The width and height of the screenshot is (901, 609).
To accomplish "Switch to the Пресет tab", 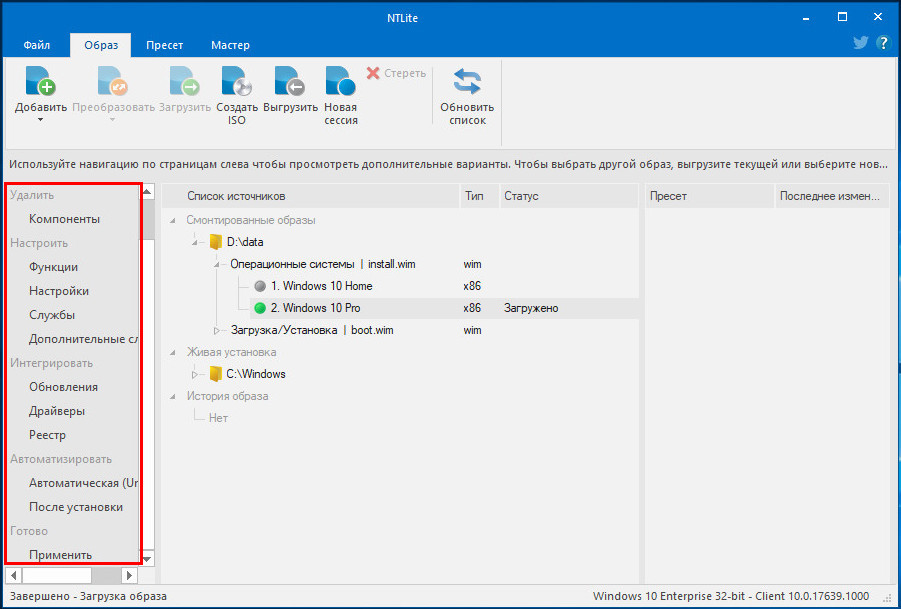I will click(x=164, y=45).
